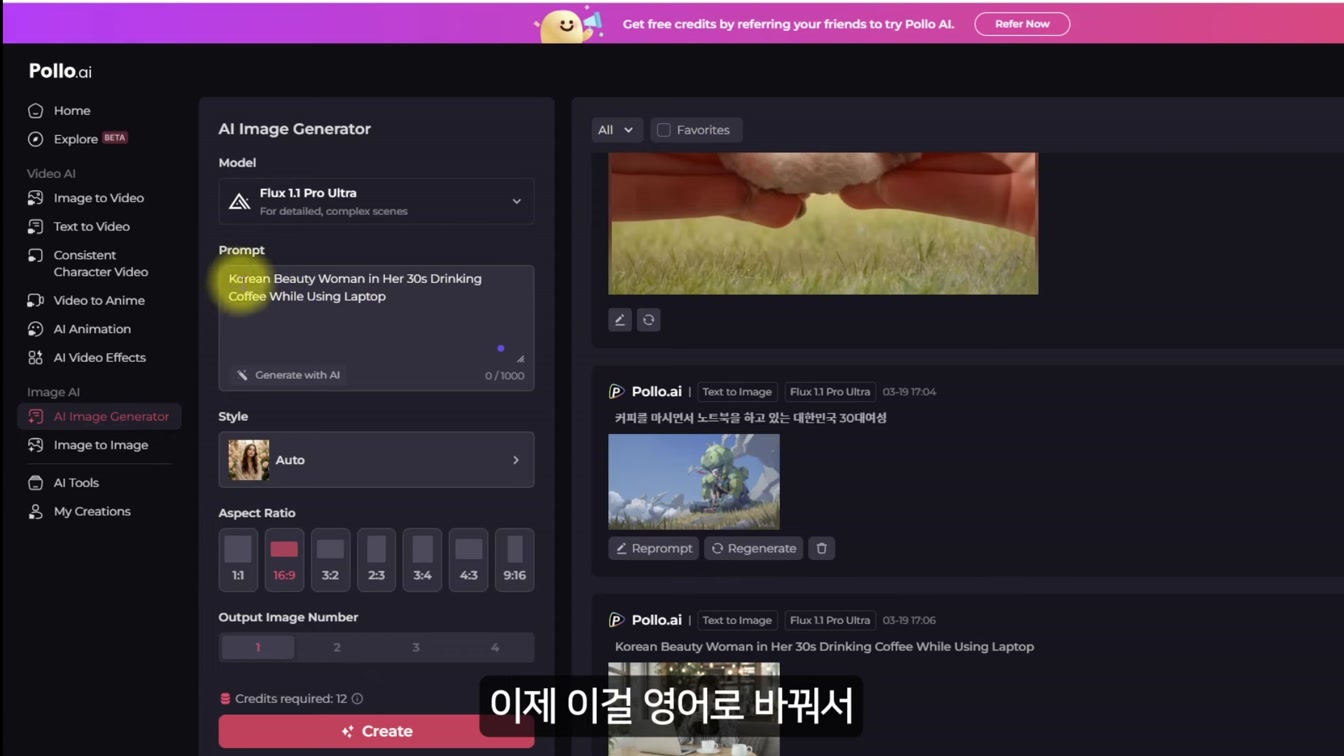This screenshot has width=1344, height=756.
Task: Click the Pollo.ai logo icon on 17:06 entry
Action: point(617,620)
